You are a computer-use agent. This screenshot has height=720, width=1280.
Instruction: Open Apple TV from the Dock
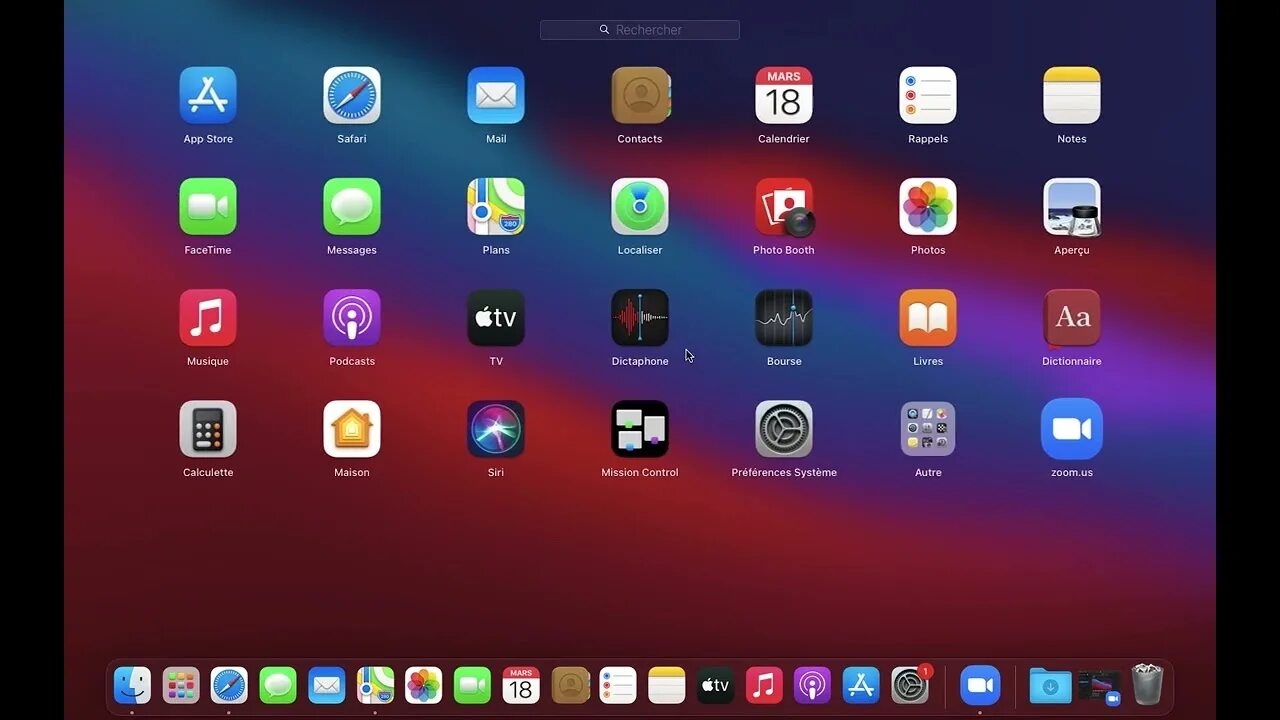(x=715, y=685)
